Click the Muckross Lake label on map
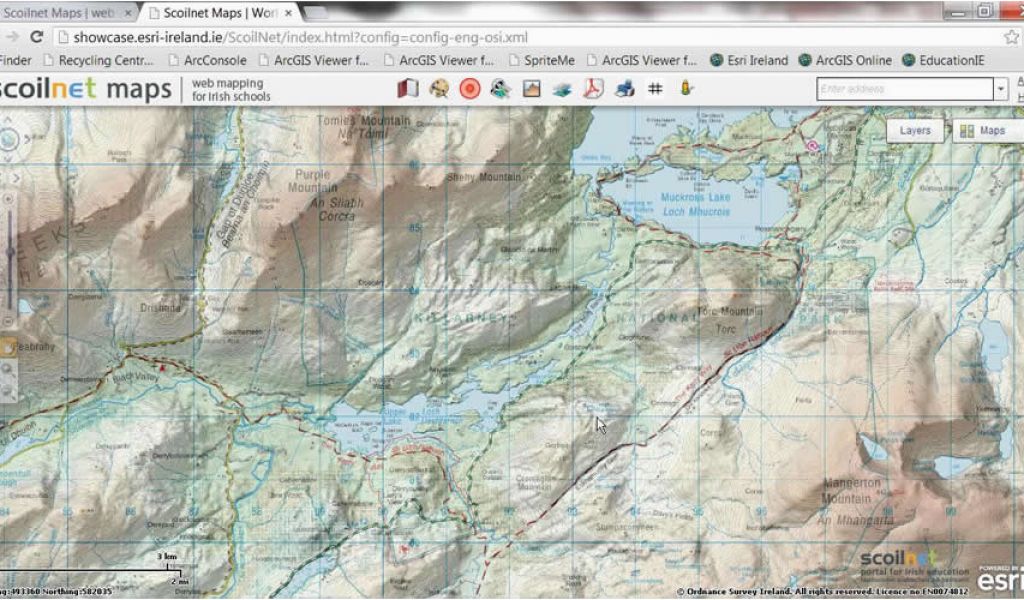 coord(696,197)
